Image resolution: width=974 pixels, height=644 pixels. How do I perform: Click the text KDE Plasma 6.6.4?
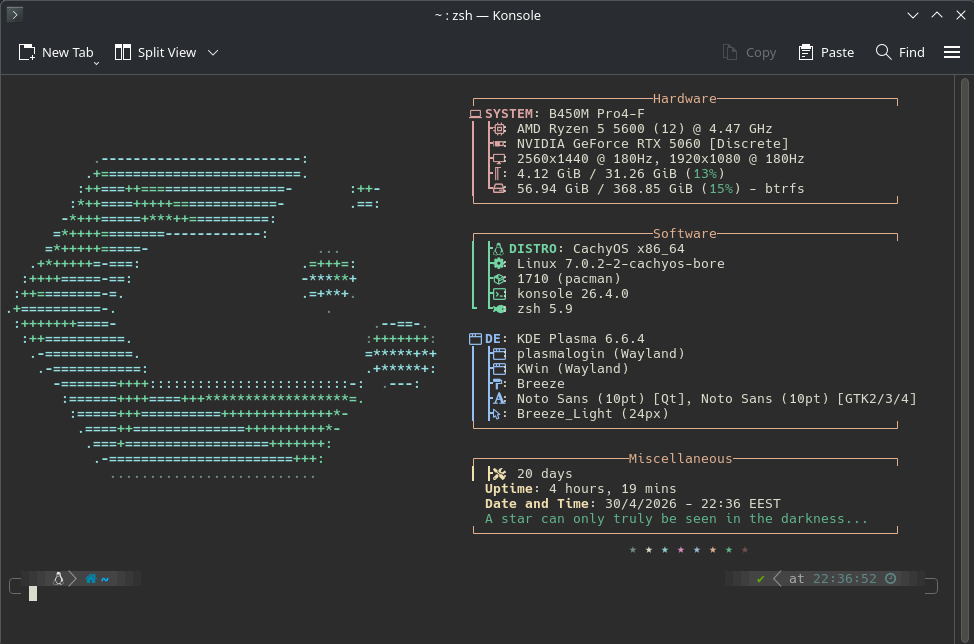click(x=581, y=339)
